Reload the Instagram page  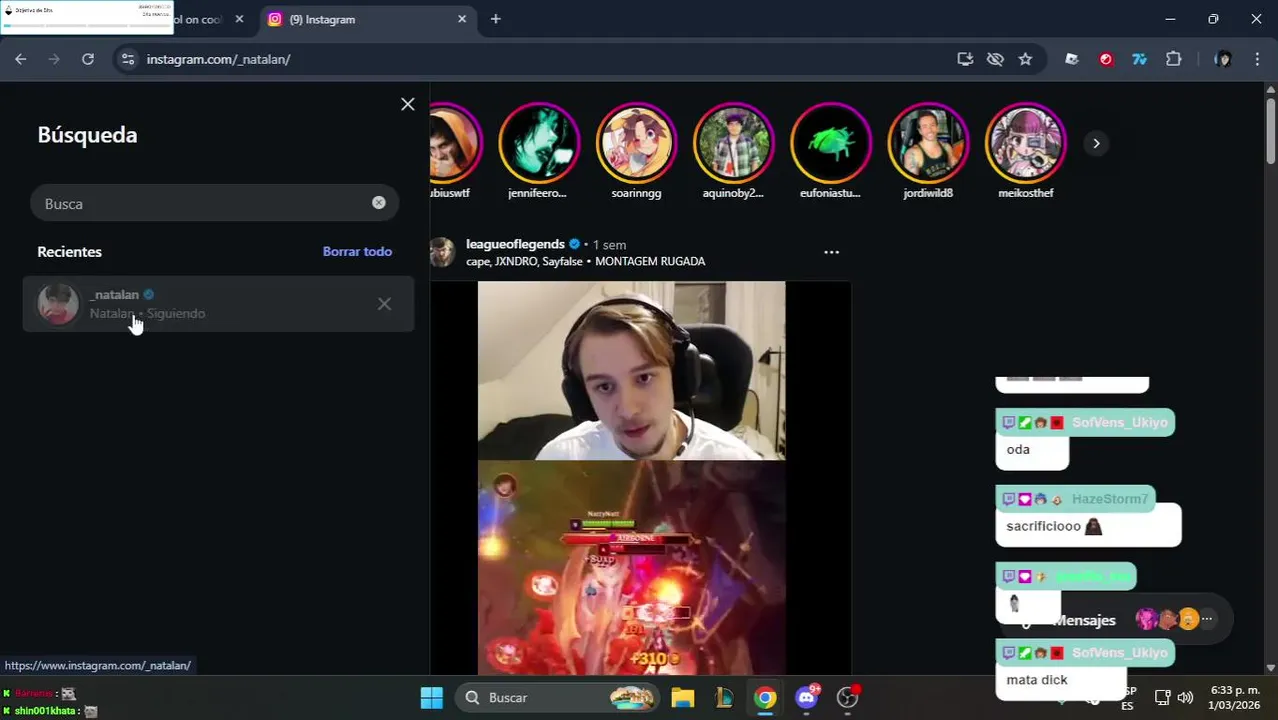coord(88,59)
